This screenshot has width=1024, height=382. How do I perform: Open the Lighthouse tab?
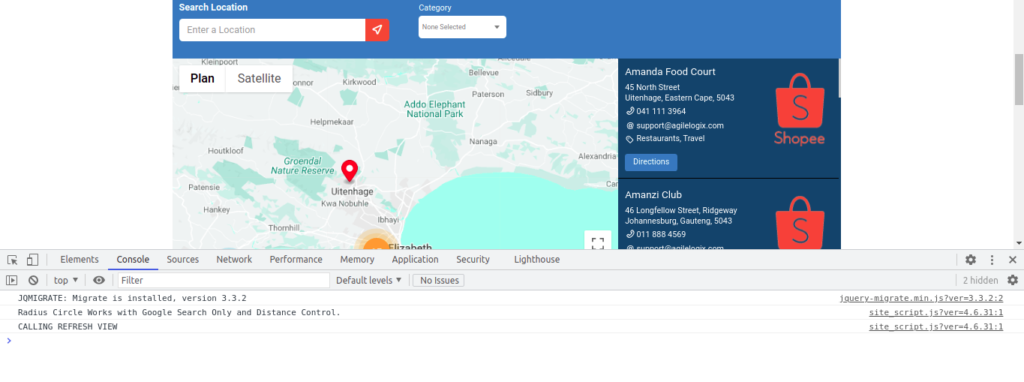(x=537, y=259)
